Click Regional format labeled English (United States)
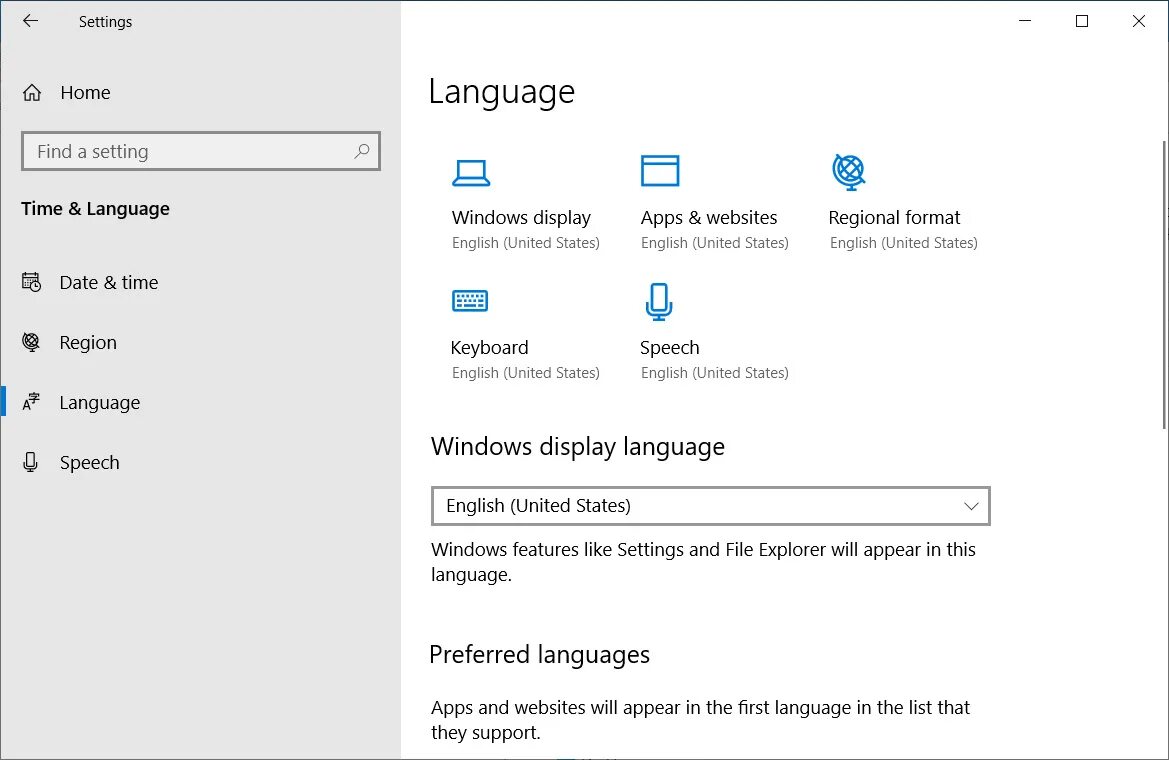Screen dimensions: 1169x760 pos(894,217)
